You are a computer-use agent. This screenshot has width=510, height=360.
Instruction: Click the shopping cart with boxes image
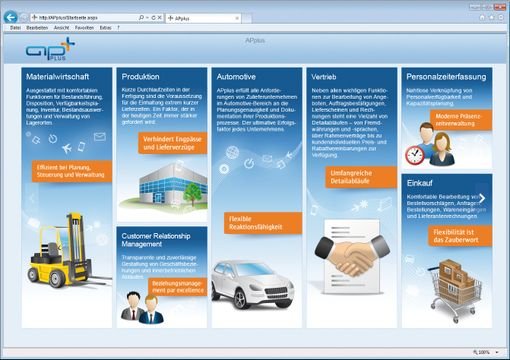[455, 291]
